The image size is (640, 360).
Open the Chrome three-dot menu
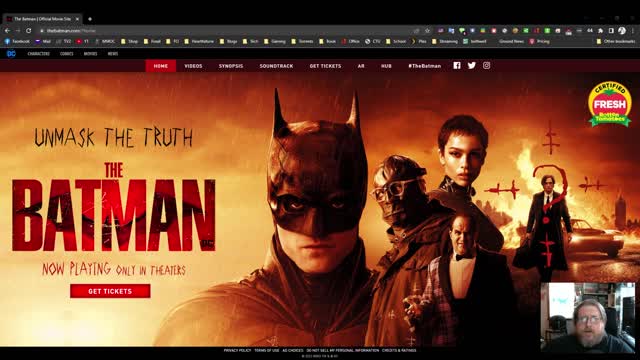(x=633, y=31)
